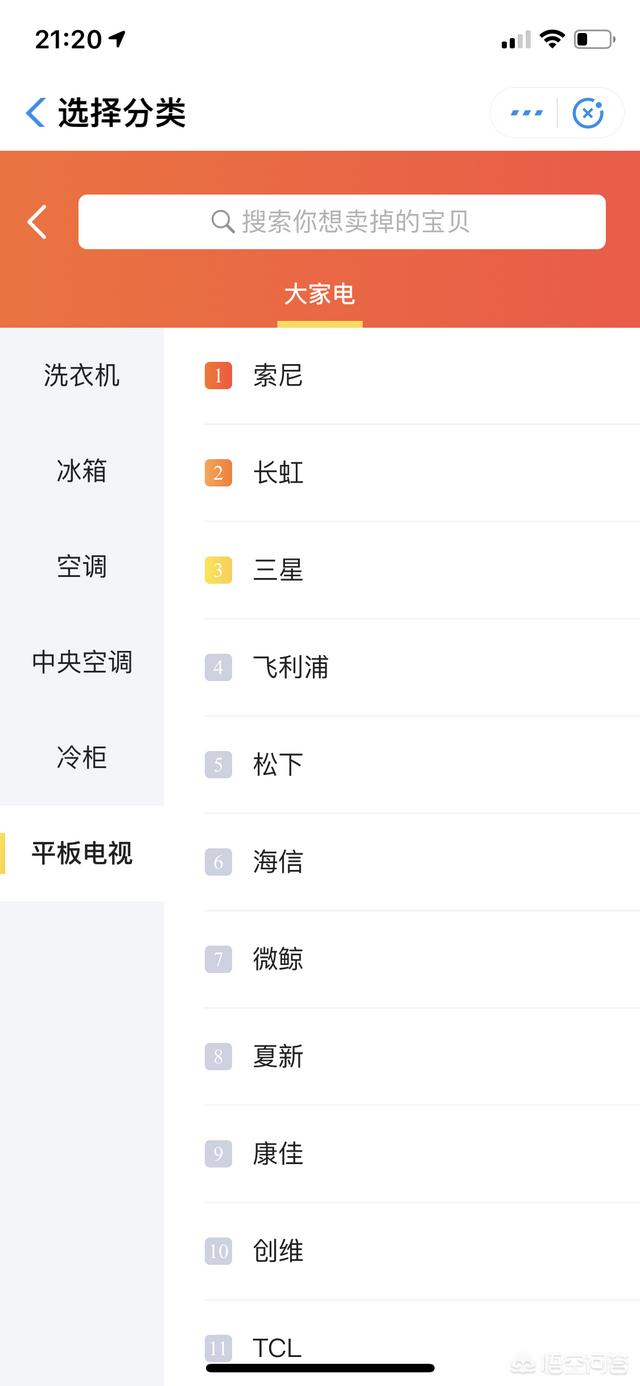640x1386 pixels.
Task: Choose 空调 from the left sidebar
Action: click(x=82, y=567)
